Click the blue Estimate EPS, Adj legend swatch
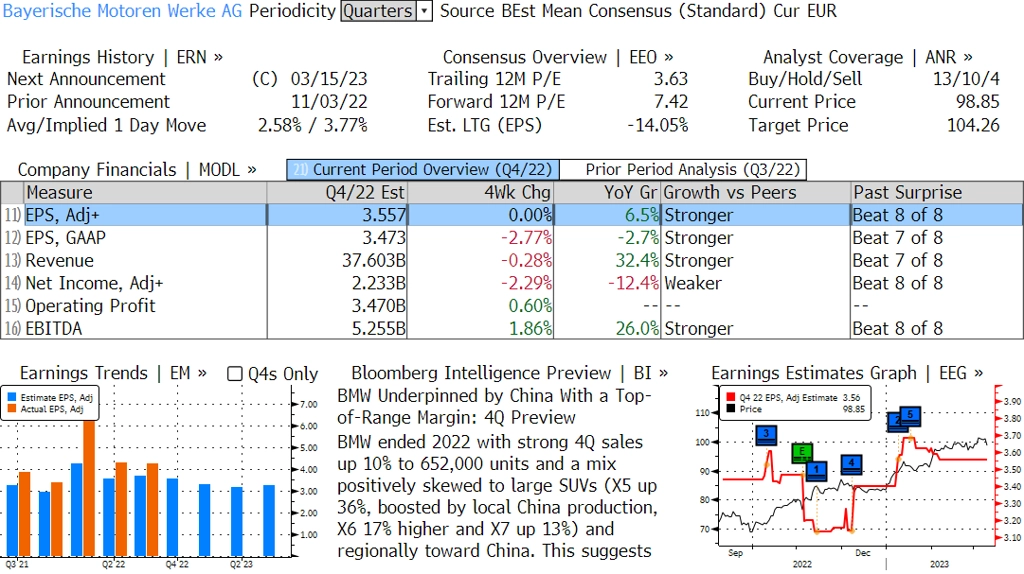Screen dimensions: 1024x574 coord(12,397)
